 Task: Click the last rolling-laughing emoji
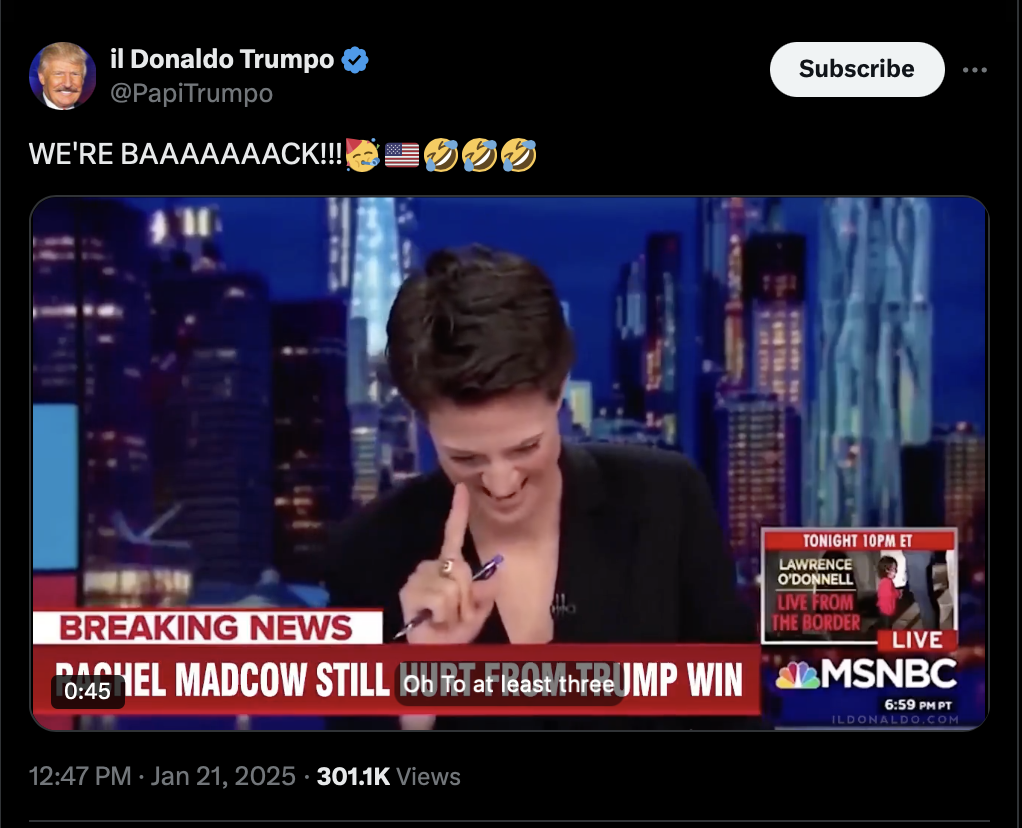pos(518,155)
